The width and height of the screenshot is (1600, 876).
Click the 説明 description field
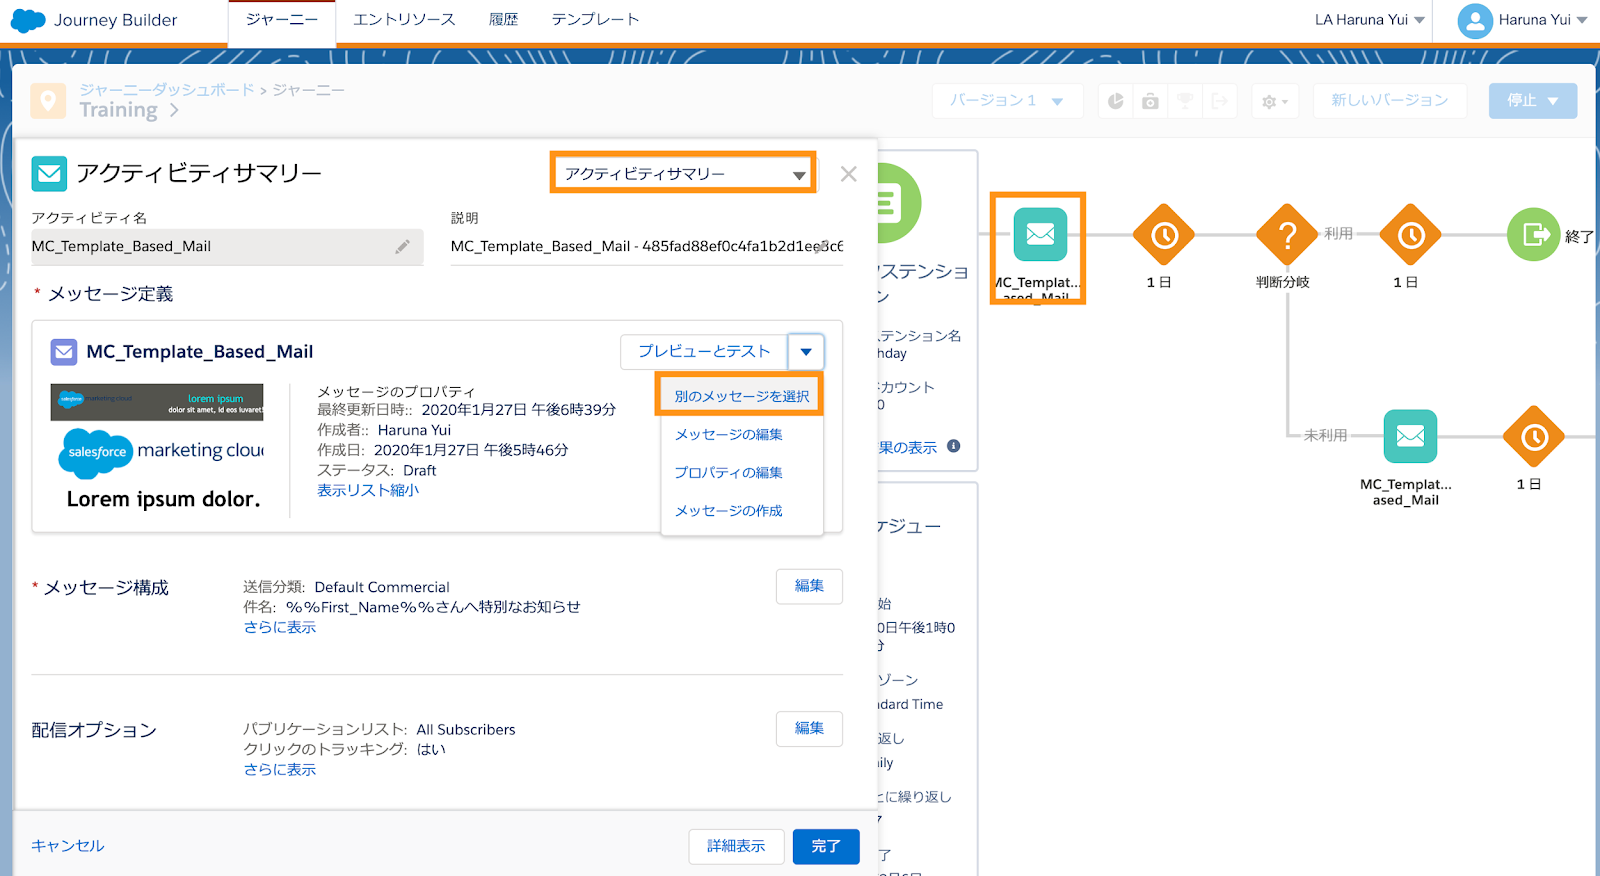pyautogui.click(x=647, y=247)
